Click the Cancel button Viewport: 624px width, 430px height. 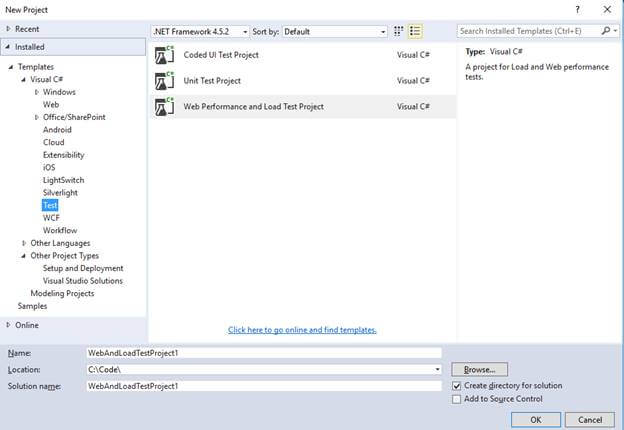590,420
